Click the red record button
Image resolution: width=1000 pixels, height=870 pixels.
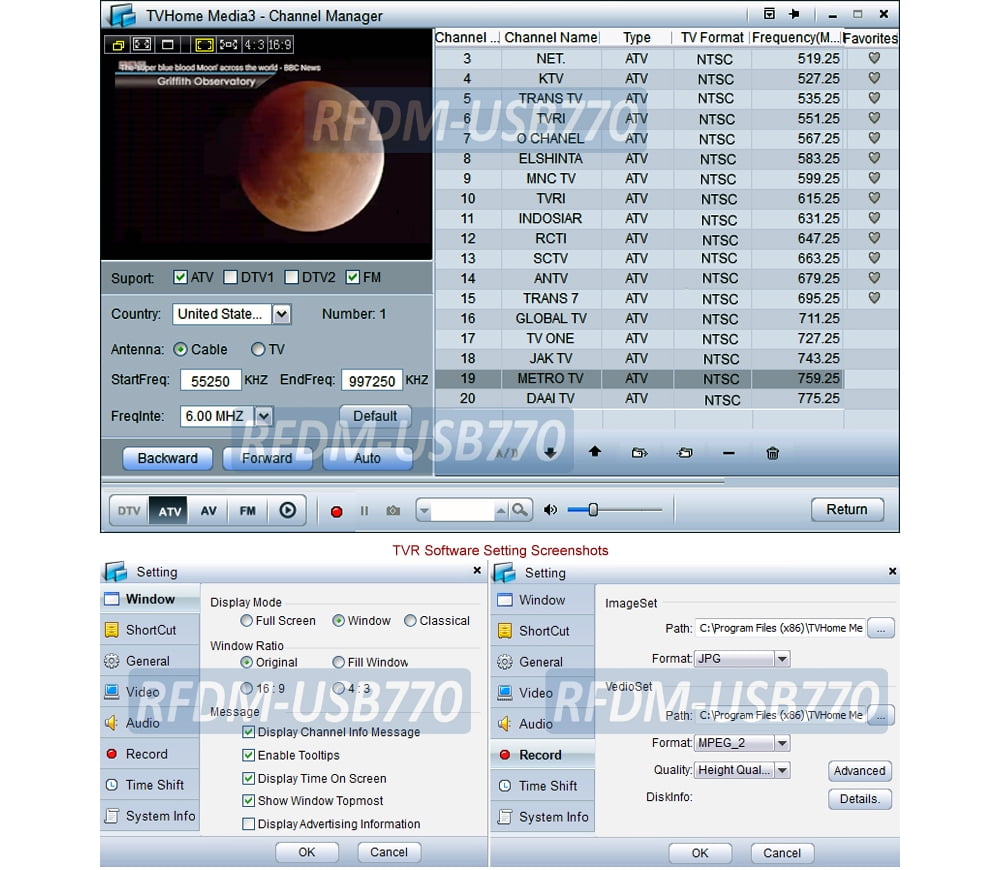tap(336, 511)
